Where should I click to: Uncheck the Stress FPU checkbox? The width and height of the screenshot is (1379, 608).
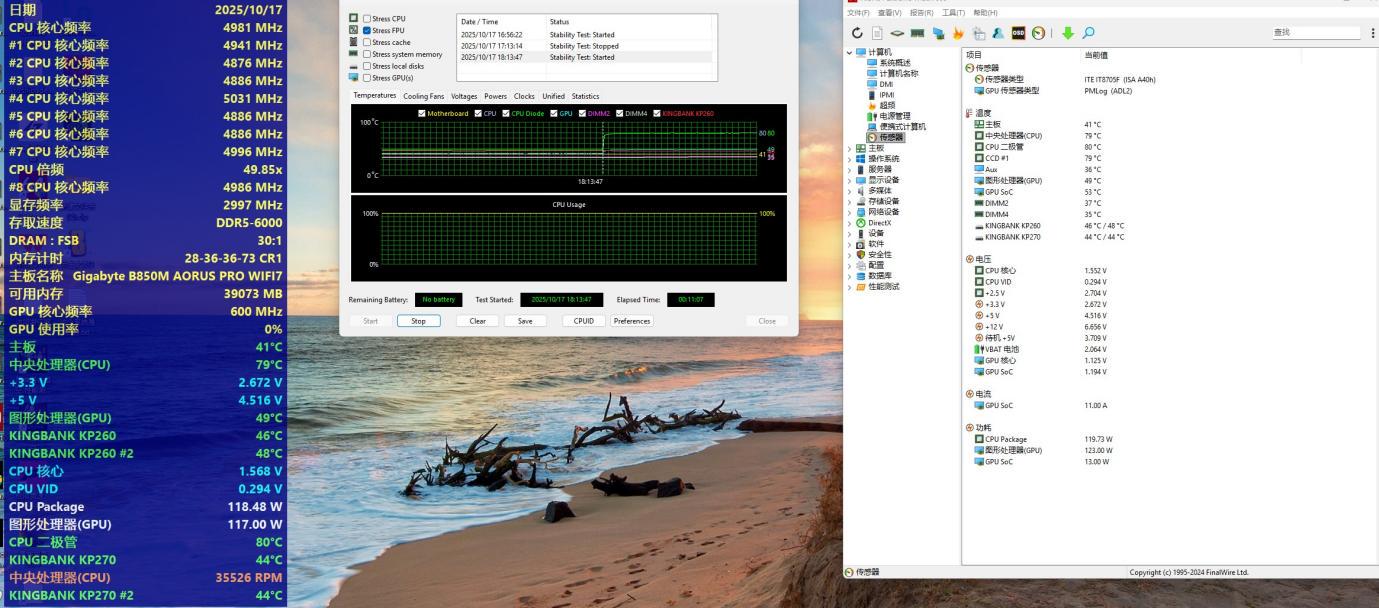pyautogui.click(x=367, y=31)
